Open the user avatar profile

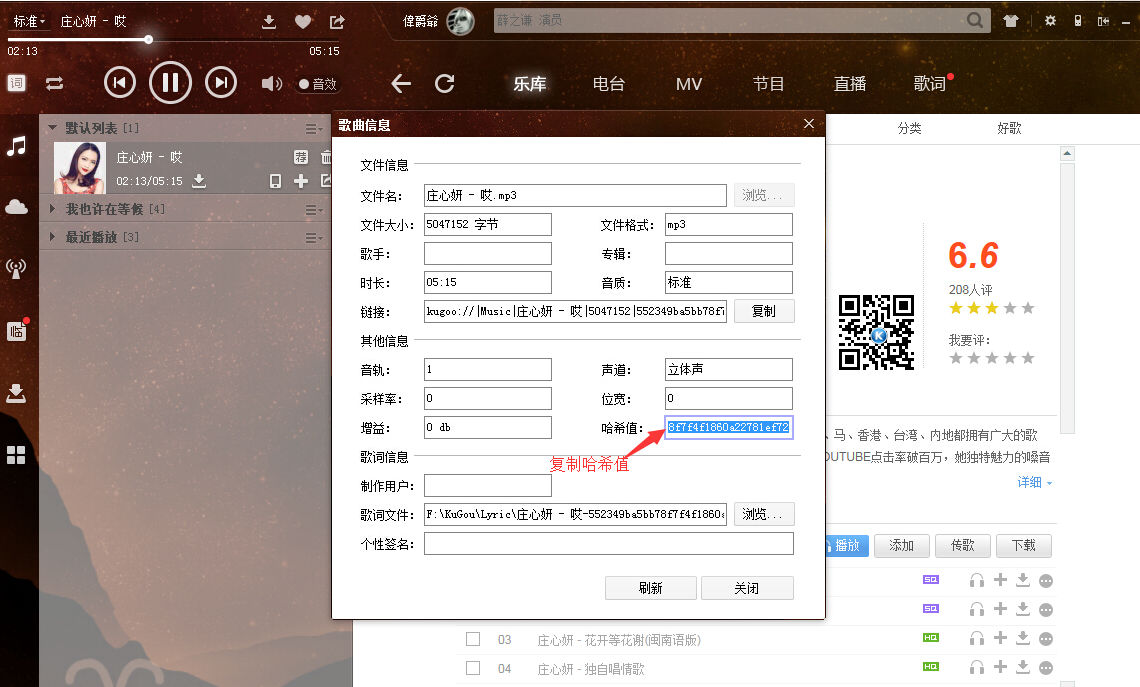click(x=459, y=21)
